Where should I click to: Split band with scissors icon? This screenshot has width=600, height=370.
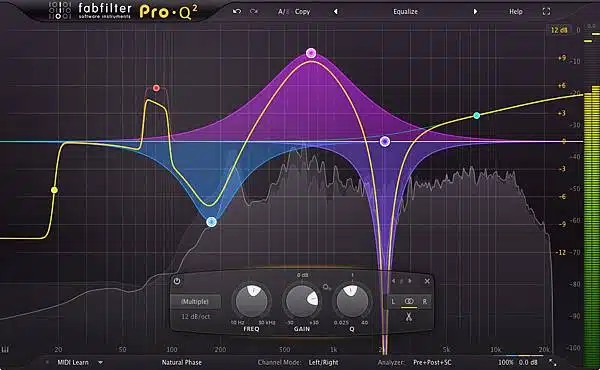tap(409, 317)
